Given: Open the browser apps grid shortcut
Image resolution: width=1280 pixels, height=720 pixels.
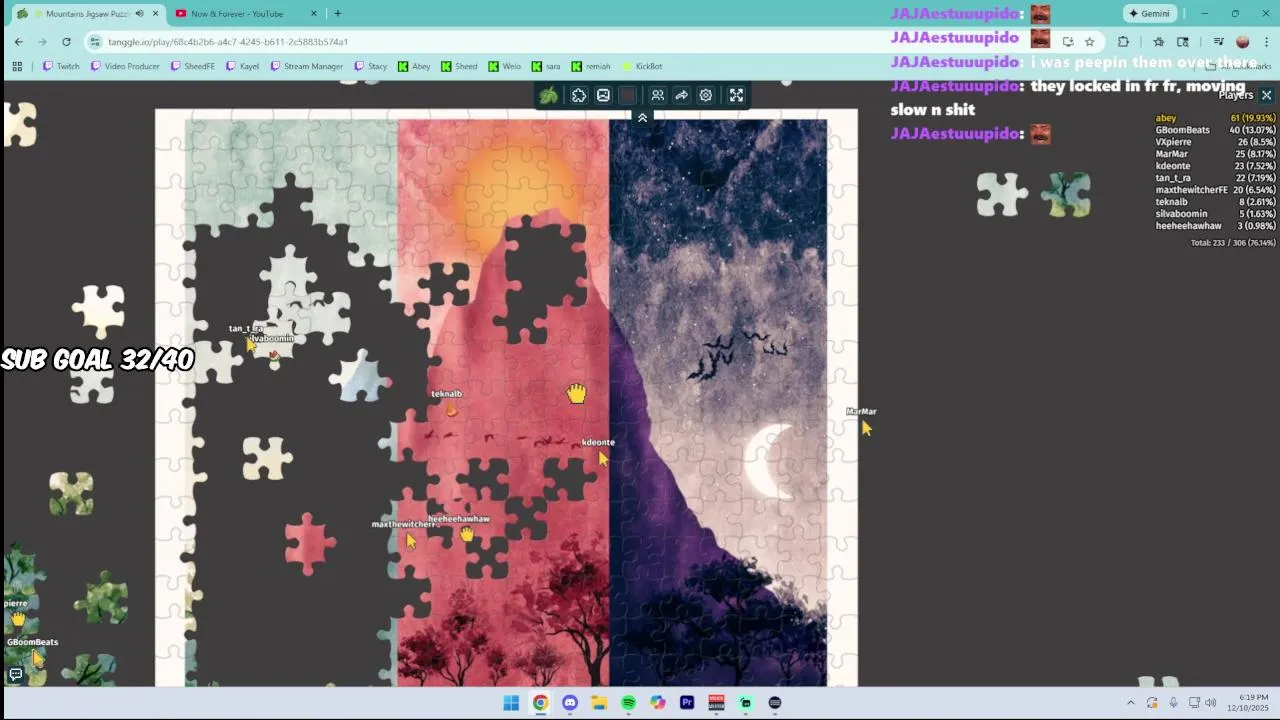Looking at the screenshot, I should point(17,66).
